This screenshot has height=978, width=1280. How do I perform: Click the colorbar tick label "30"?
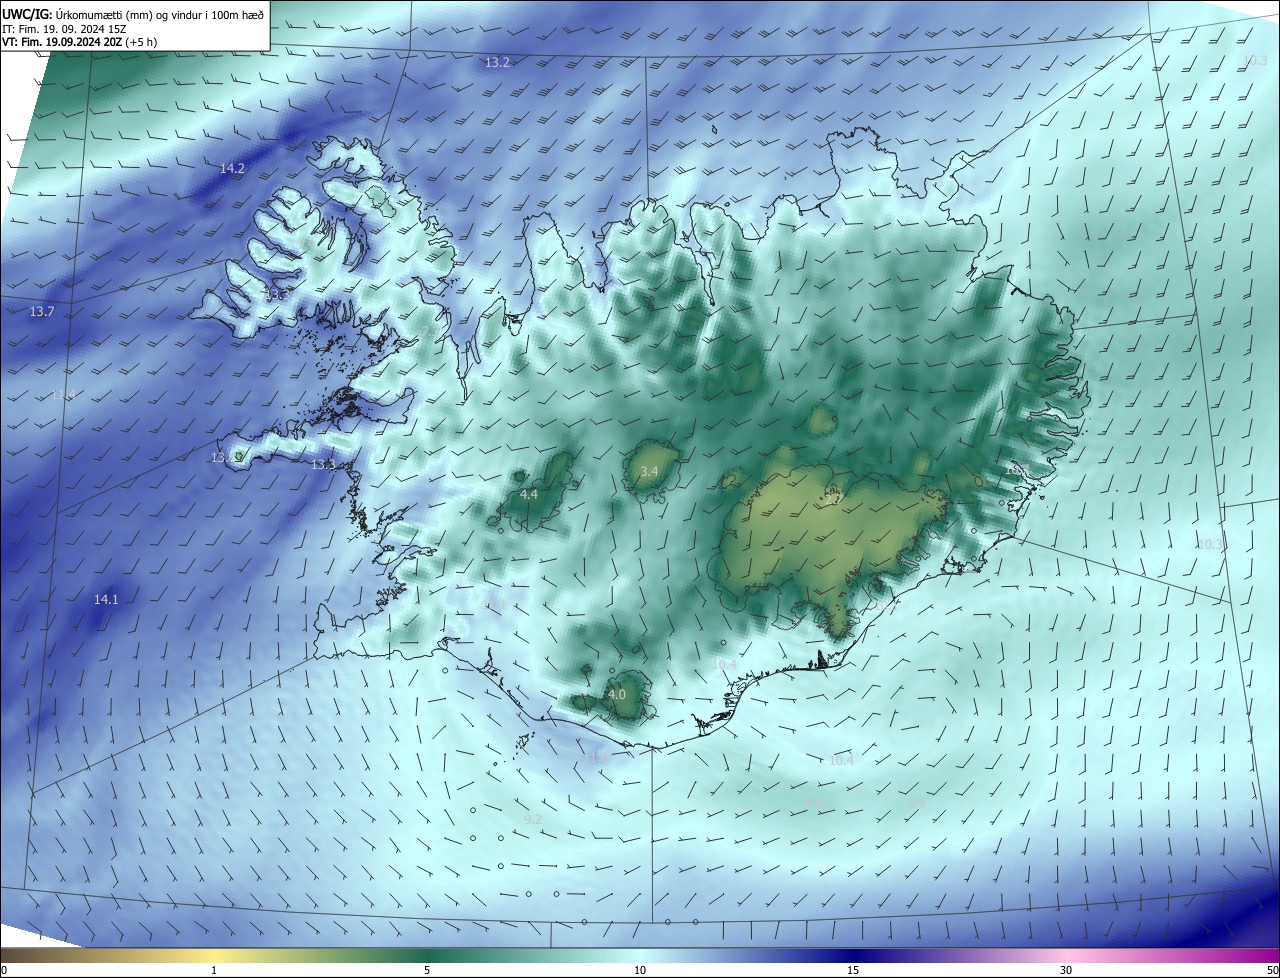[x=1066, y=970]
